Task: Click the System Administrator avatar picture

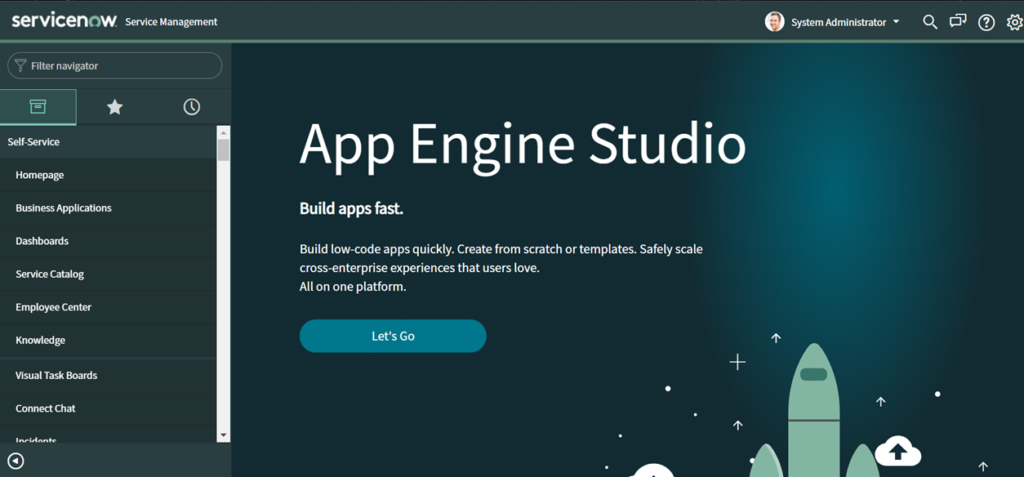Action: pos(775,22)
